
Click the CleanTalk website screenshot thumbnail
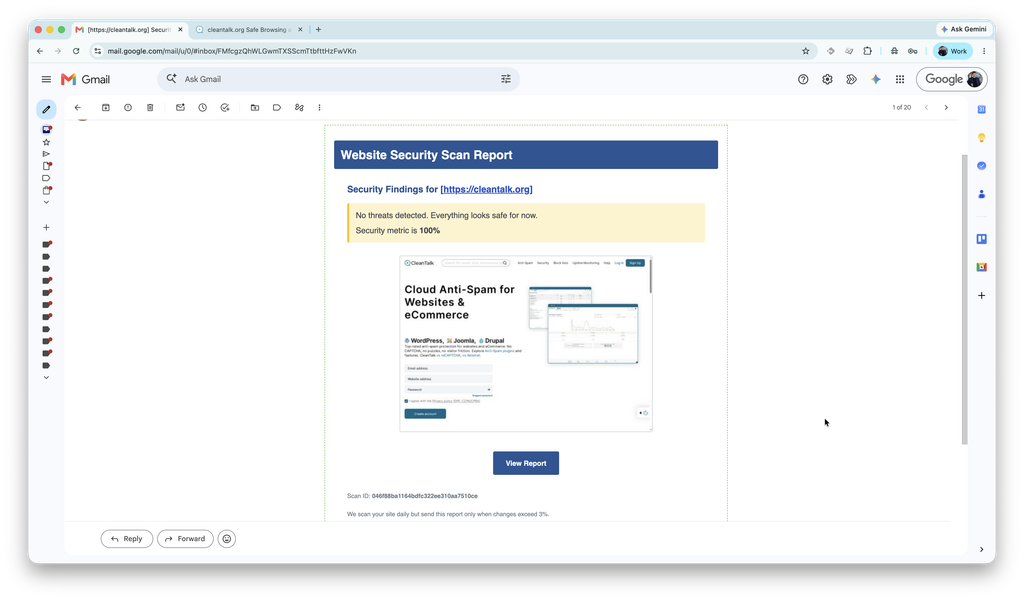tap(526, 344)
